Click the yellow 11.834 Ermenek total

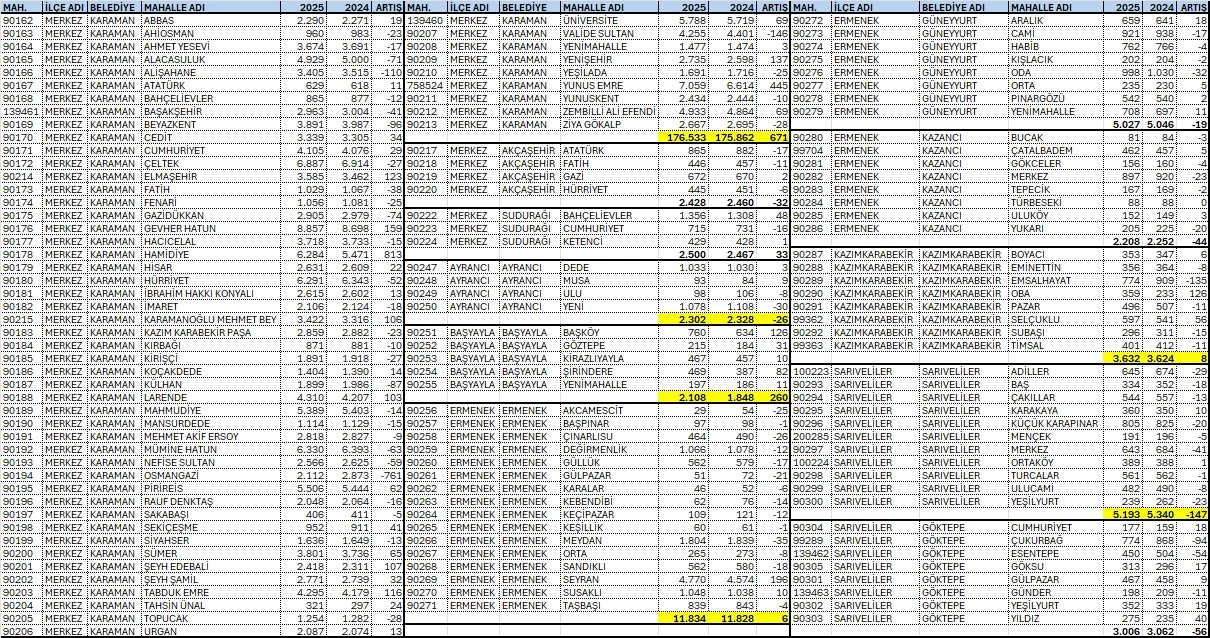[x=688, y=619]
